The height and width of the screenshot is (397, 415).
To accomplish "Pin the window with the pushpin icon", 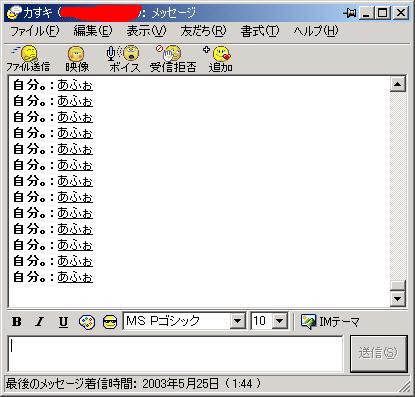I will [350, 13].
